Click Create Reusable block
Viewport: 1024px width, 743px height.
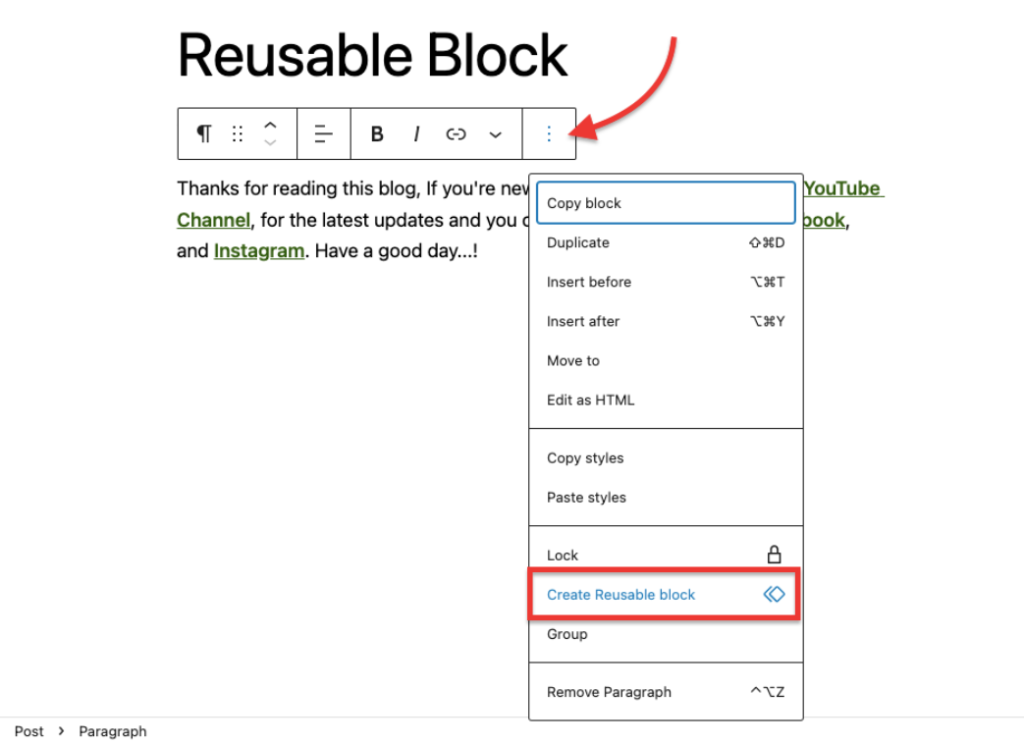tap(665, 595)
